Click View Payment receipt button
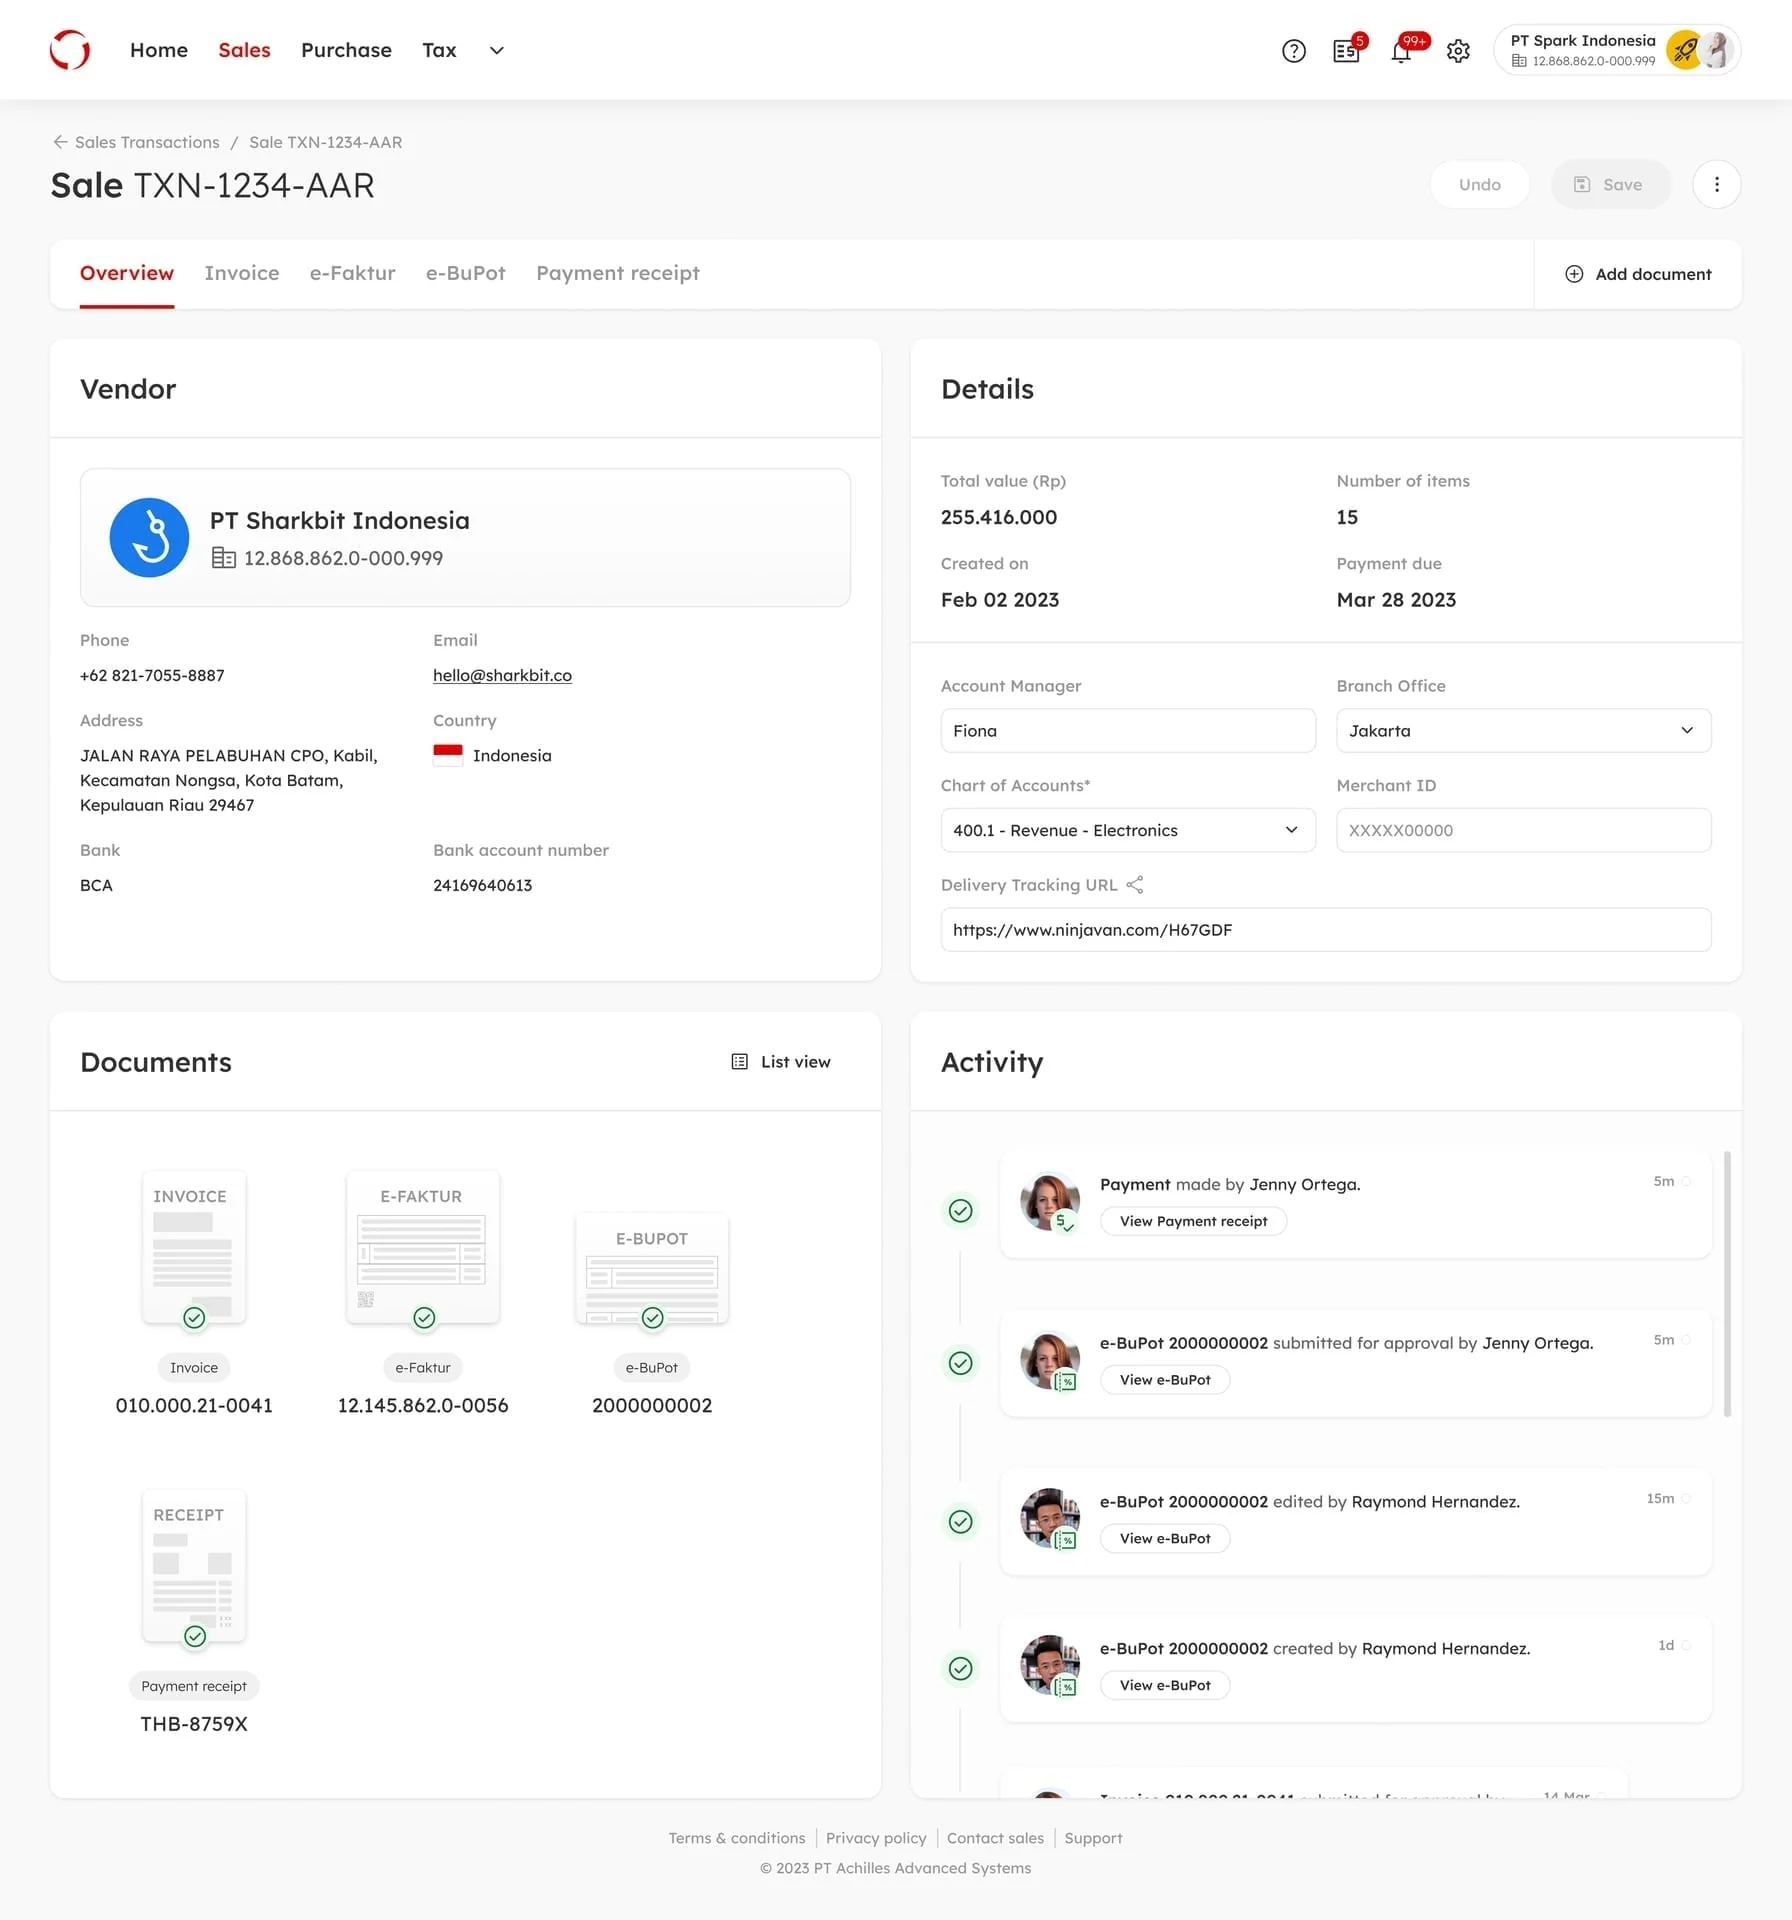This screenshot has height=1920, width=1792. click(1193, 1221)
